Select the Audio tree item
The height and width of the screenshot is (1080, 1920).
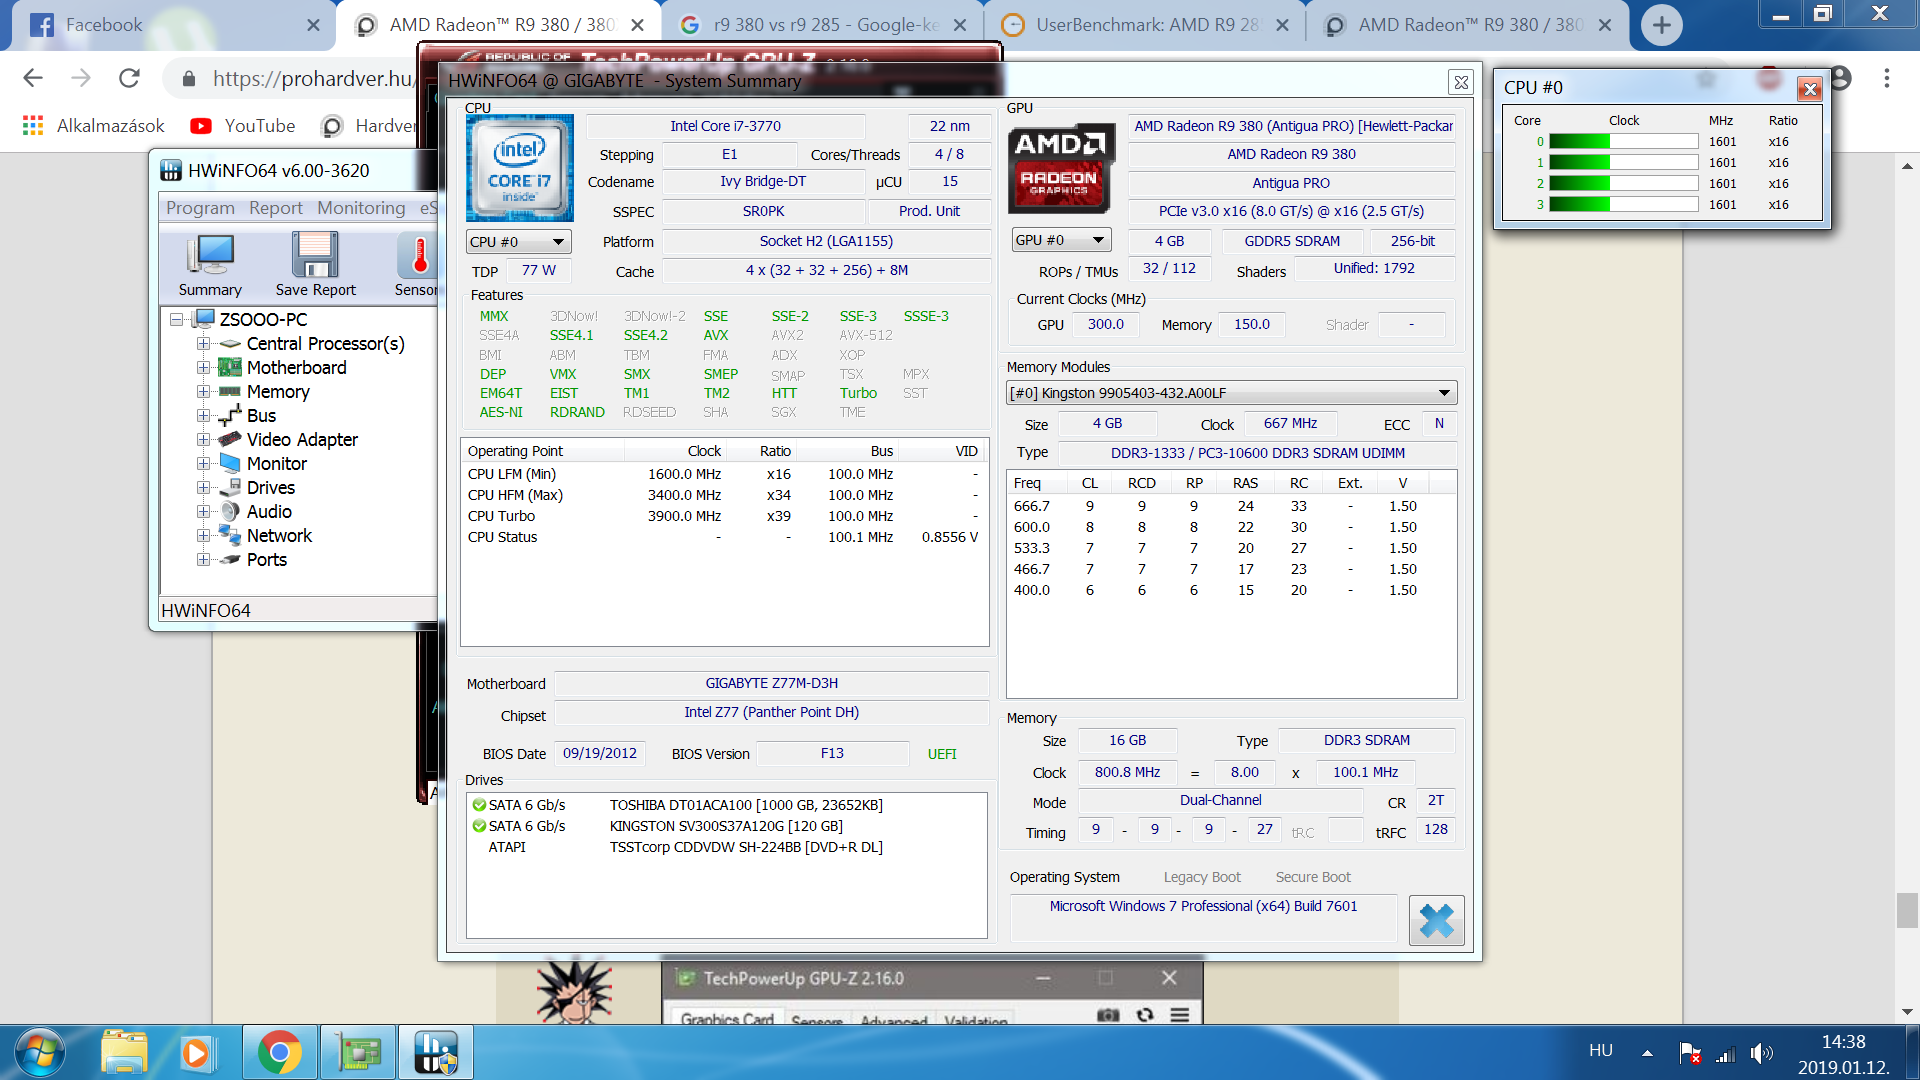coord(269,512)
